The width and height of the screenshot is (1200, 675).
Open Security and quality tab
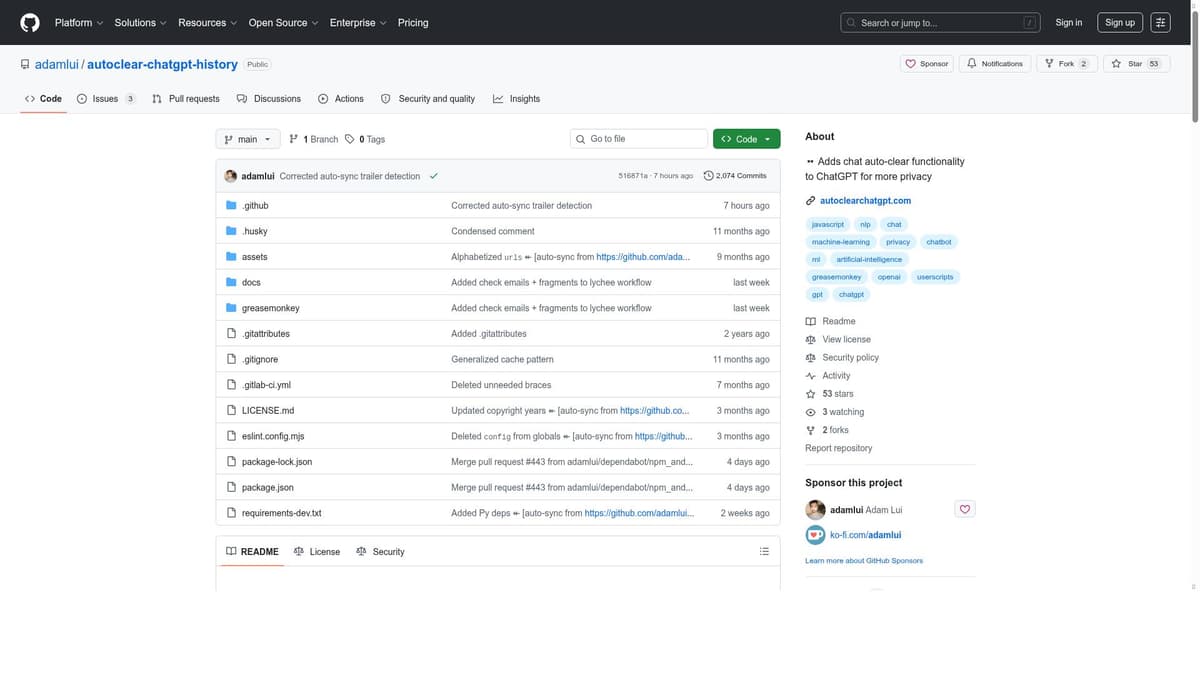point(428,99)
